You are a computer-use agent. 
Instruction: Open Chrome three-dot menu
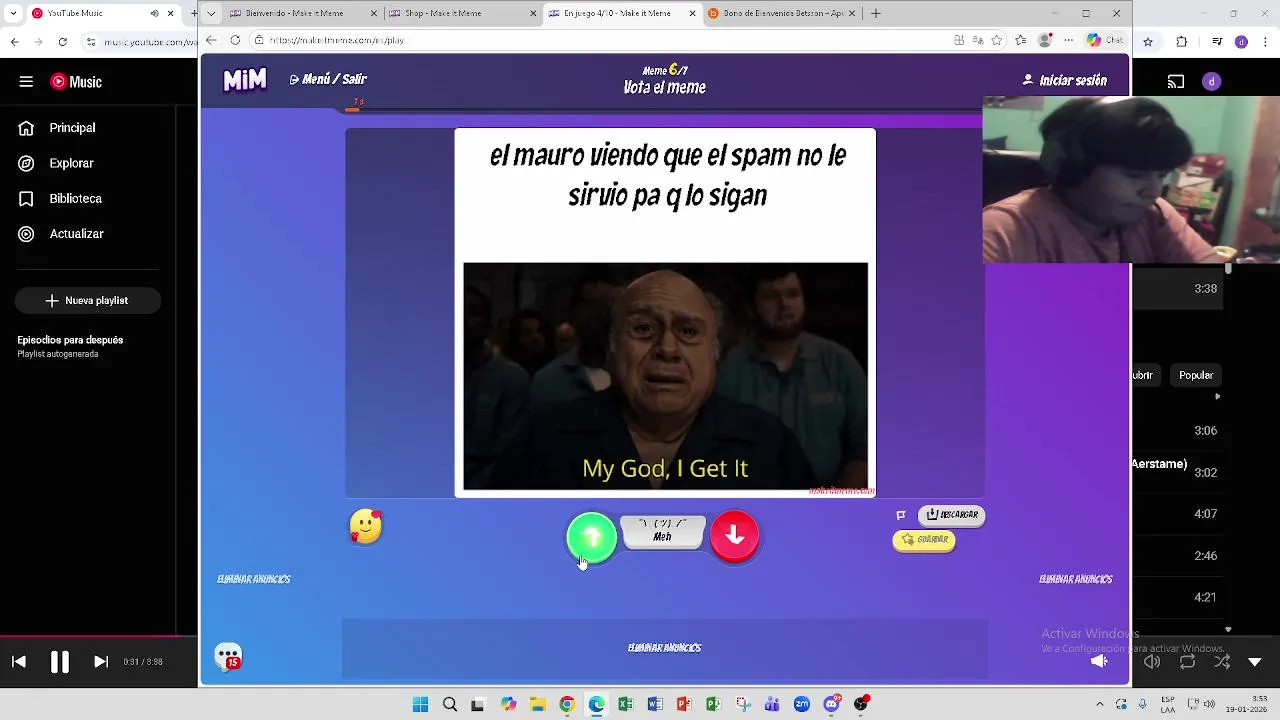pyautogui.click(x=1264, y=42)
